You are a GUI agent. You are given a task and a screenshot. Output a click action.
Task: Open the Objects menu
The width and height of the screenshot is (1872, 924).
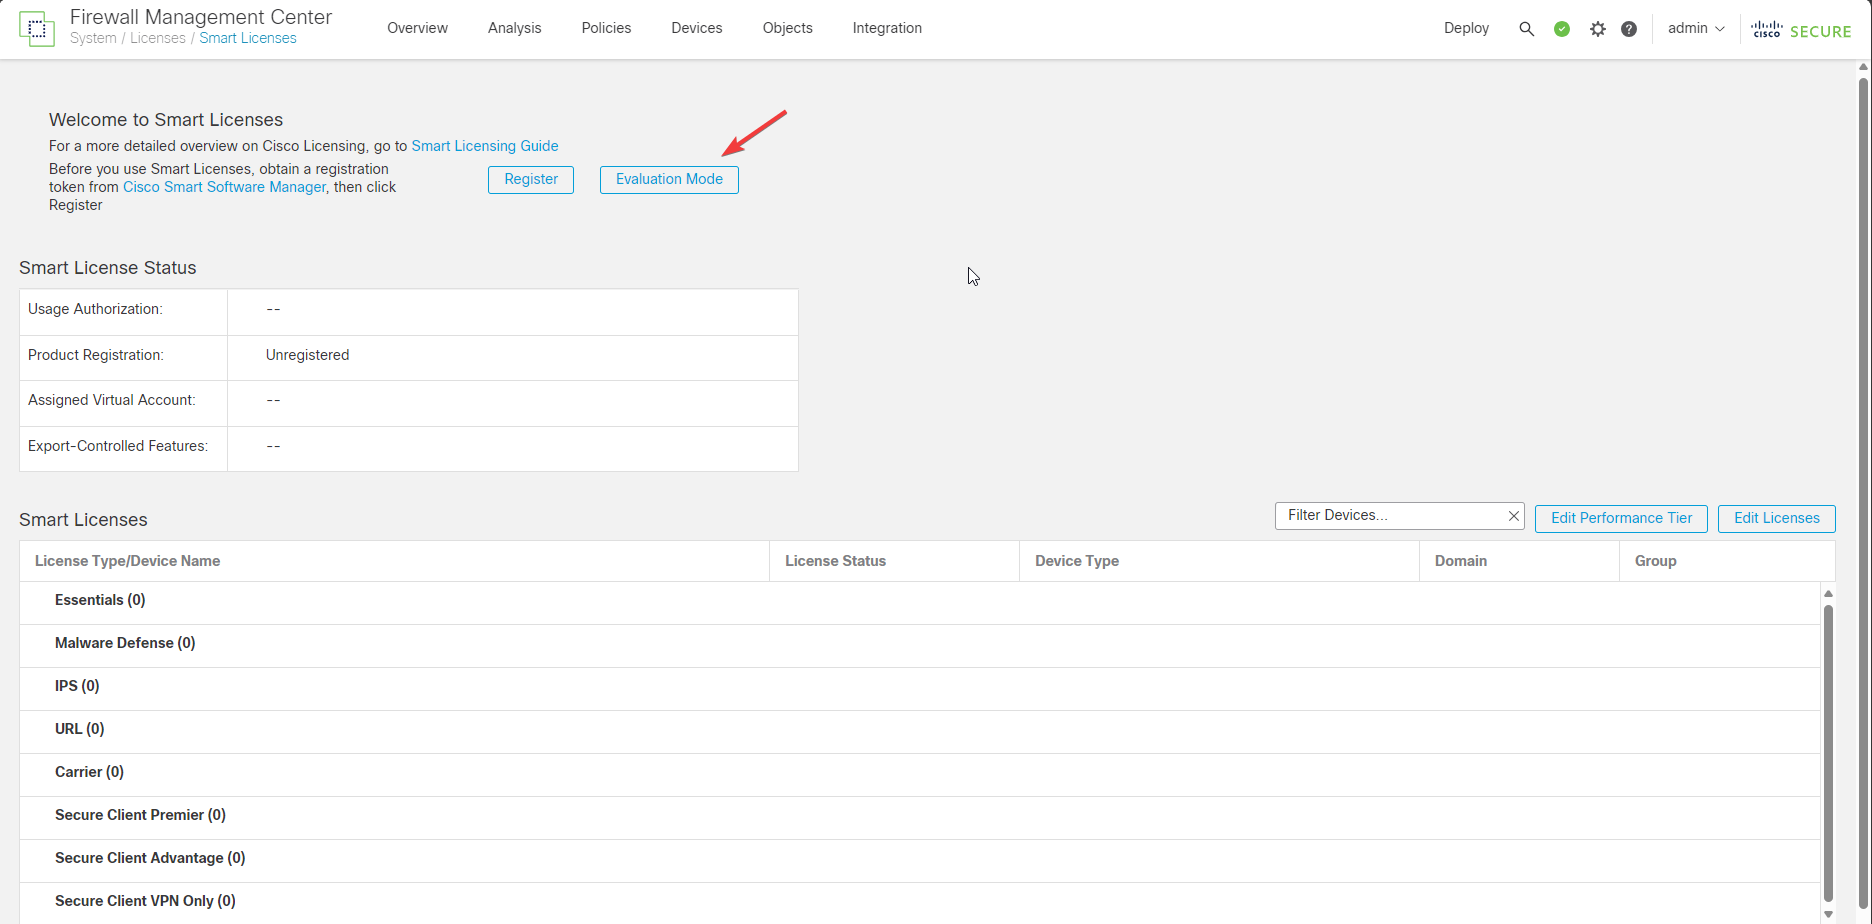(x=787, y=28)
